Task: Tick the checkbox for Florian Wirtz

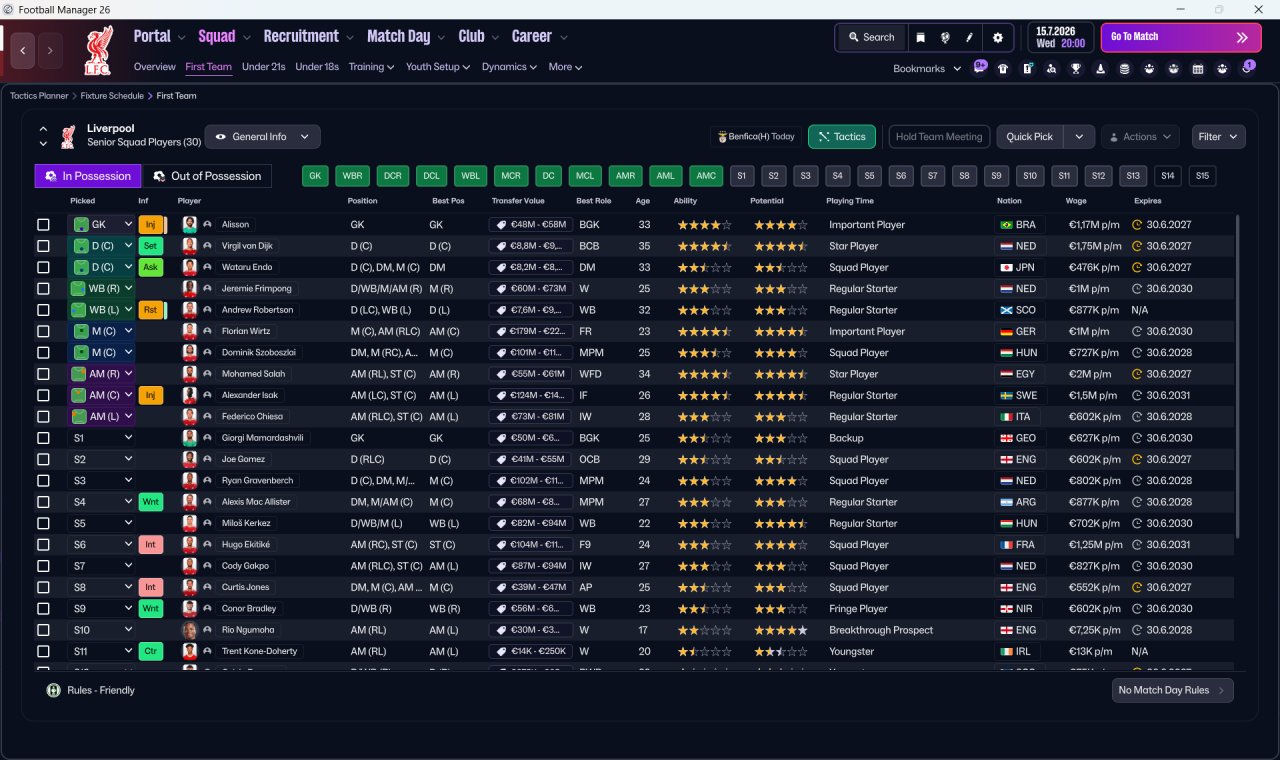Action: (43, 331)
